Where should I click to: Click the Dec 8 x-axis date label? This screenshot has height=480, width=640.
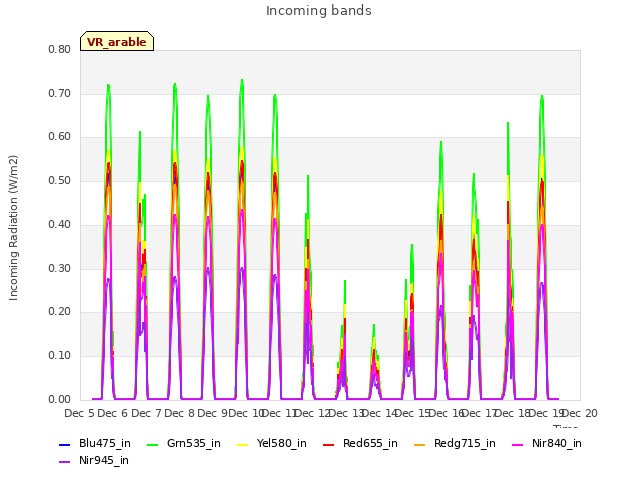pyautogui.click(x=180, y=413)
